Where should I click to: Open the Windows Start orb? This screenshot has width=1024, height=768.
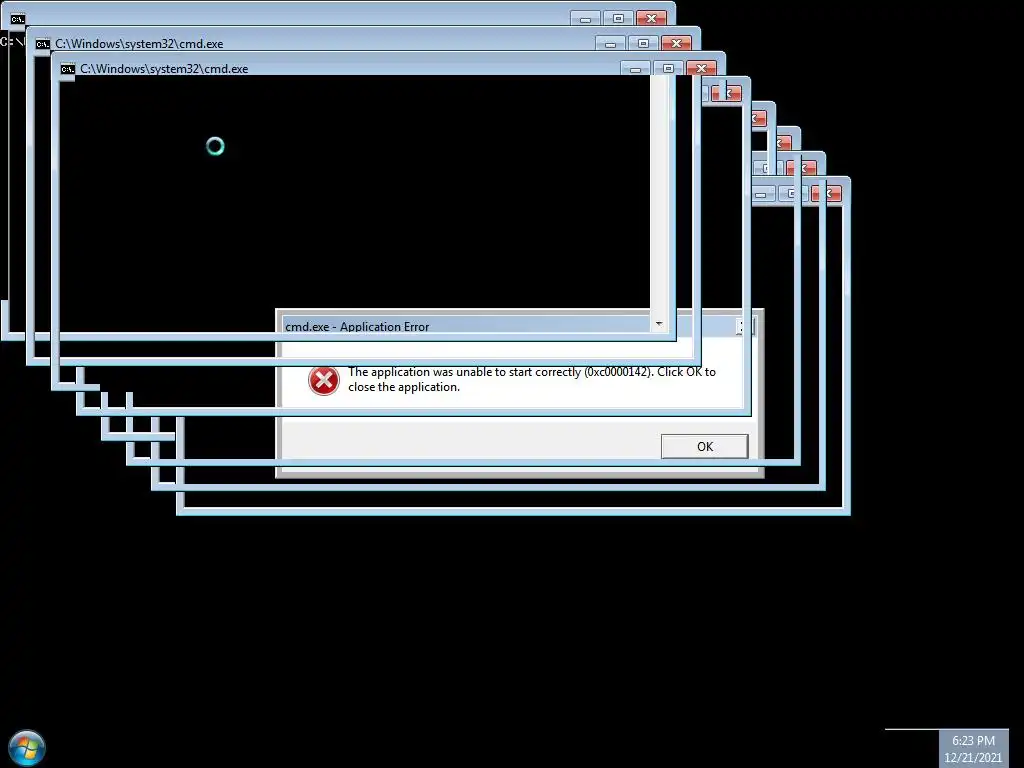coord(27,748)
